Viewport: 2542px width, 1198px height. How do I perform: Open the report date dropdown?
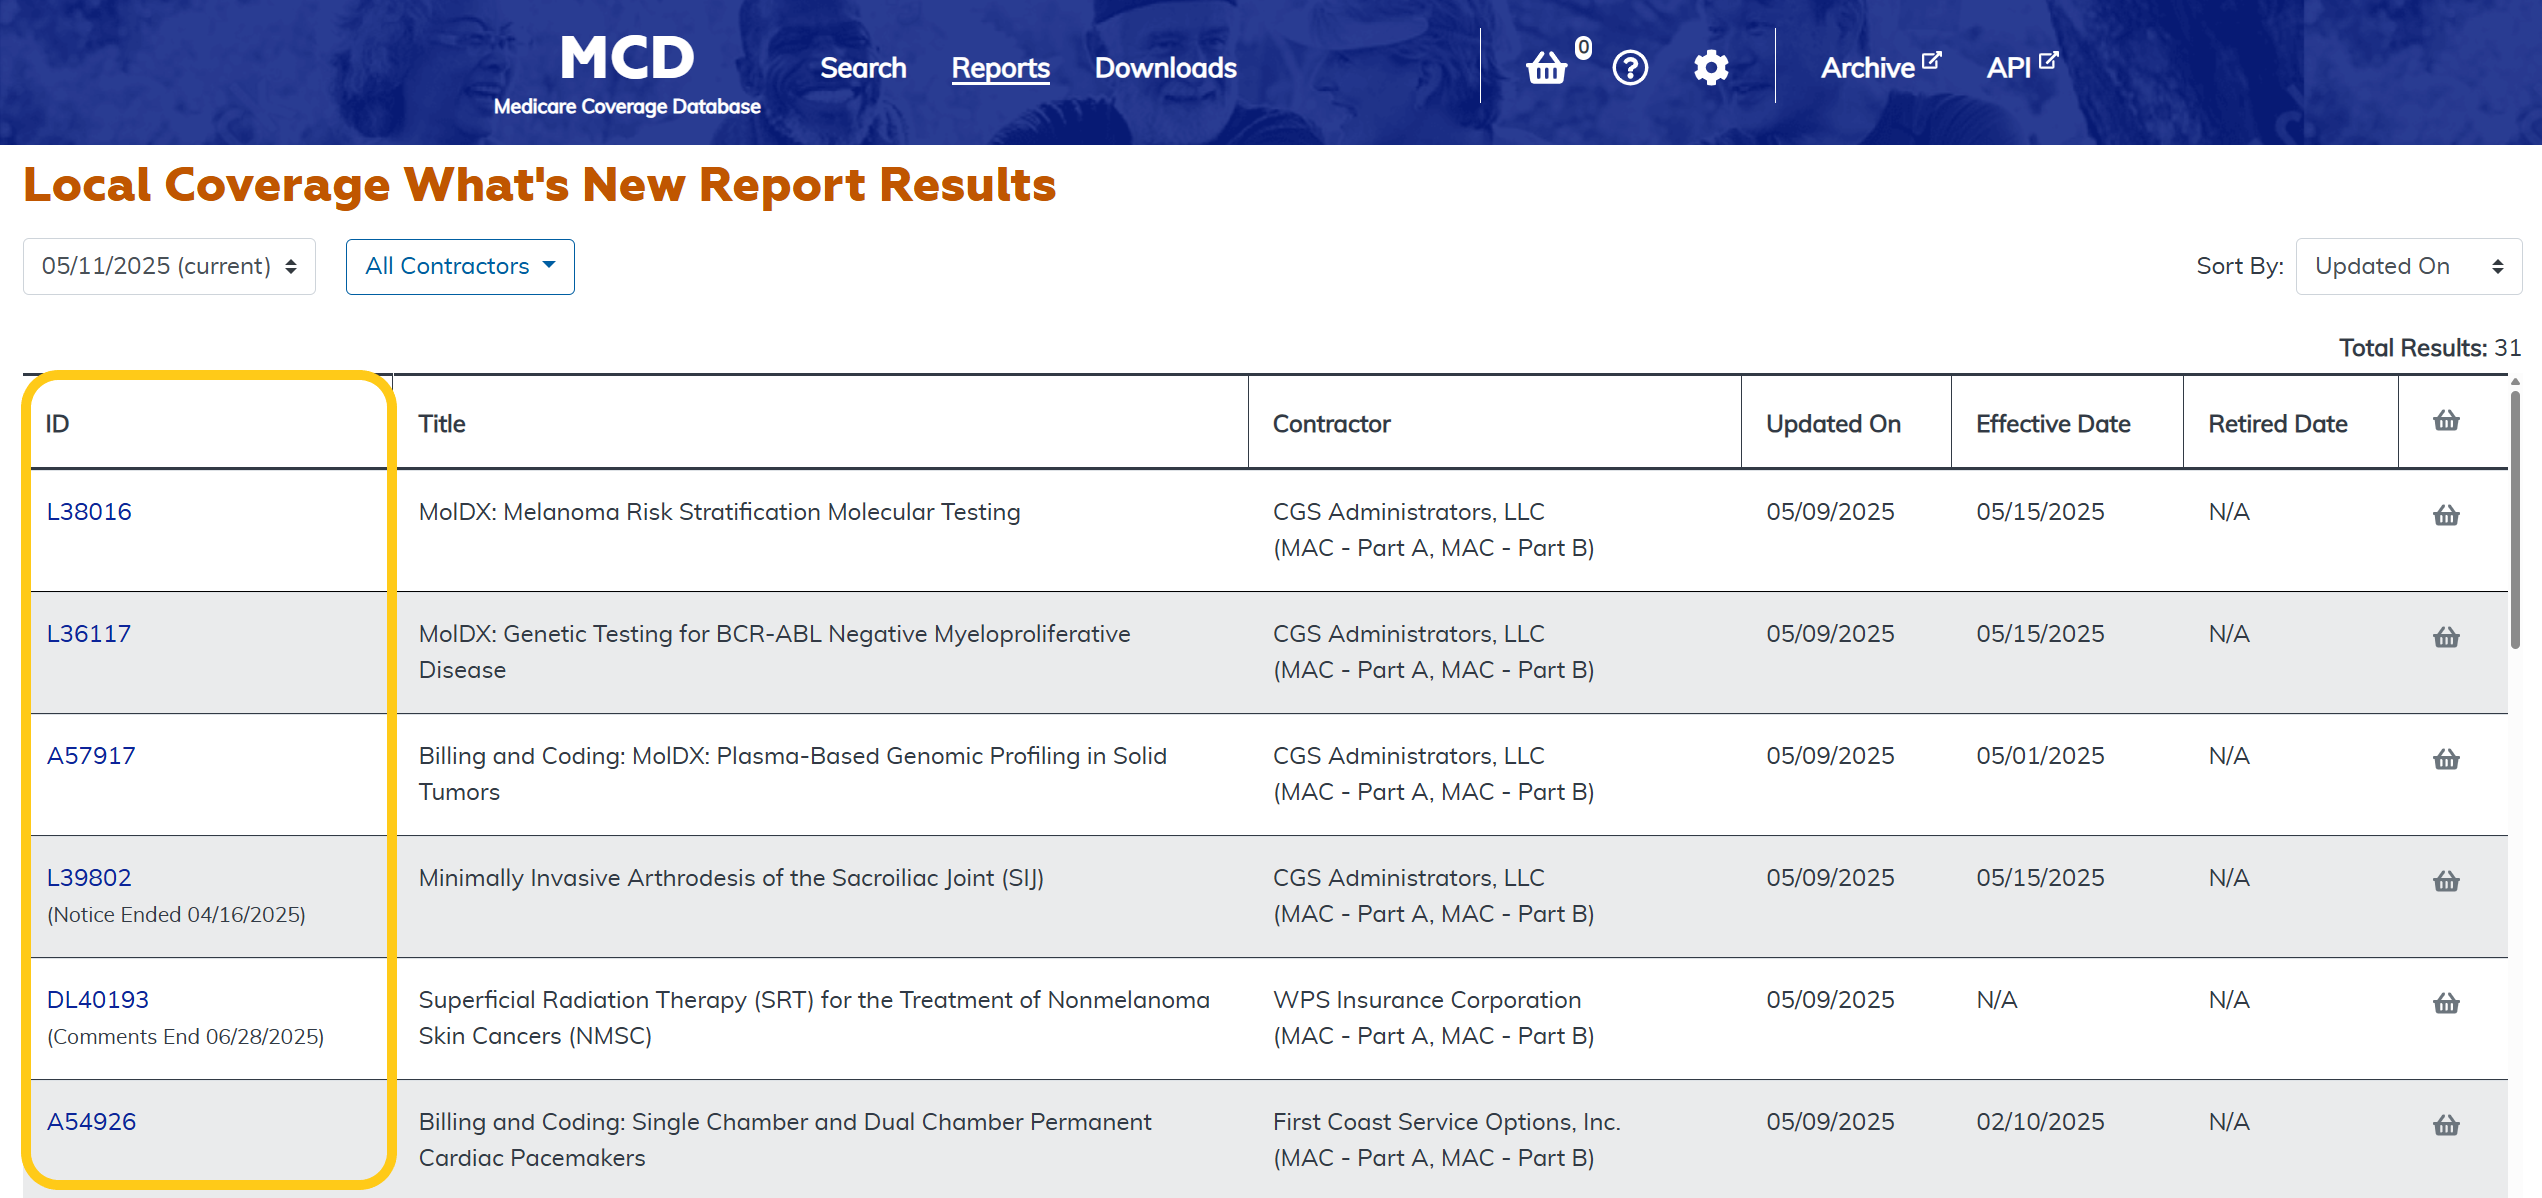[x=169, y=266]
